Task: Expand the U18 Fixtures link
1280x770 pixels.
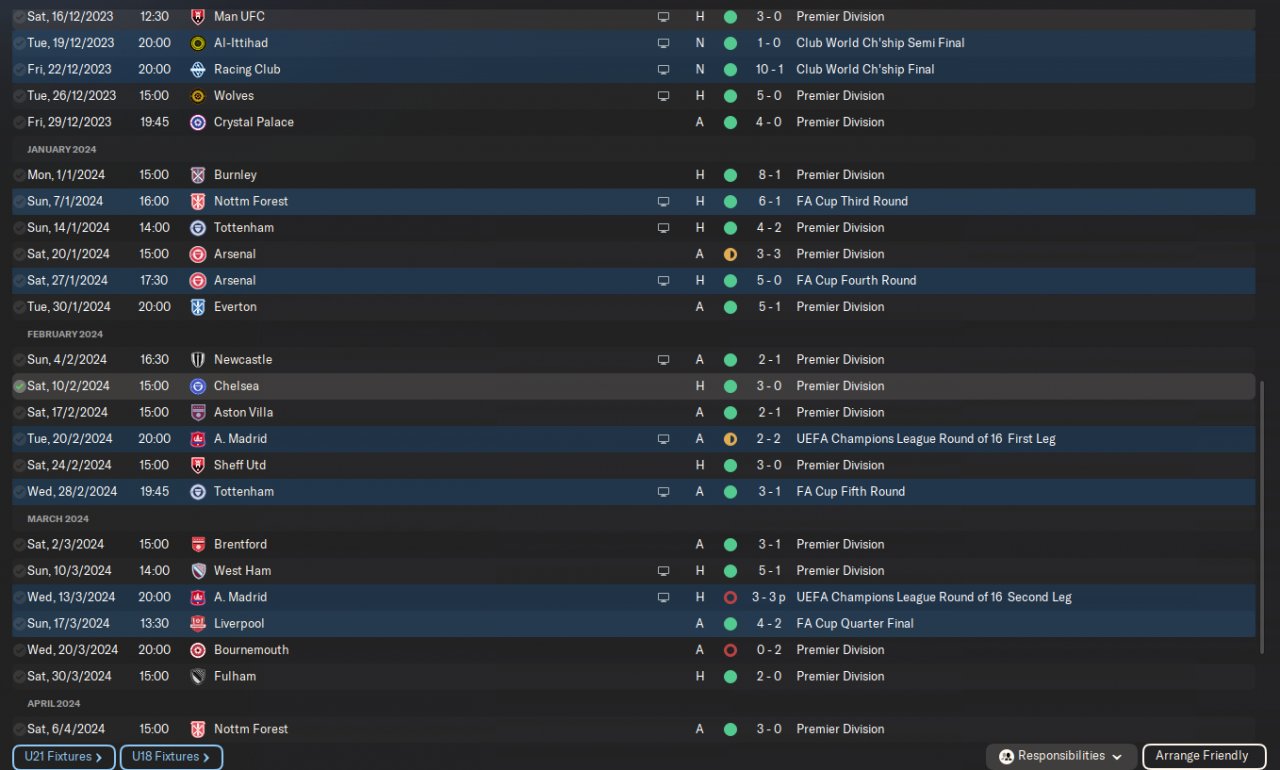Action: pos(171,757)
